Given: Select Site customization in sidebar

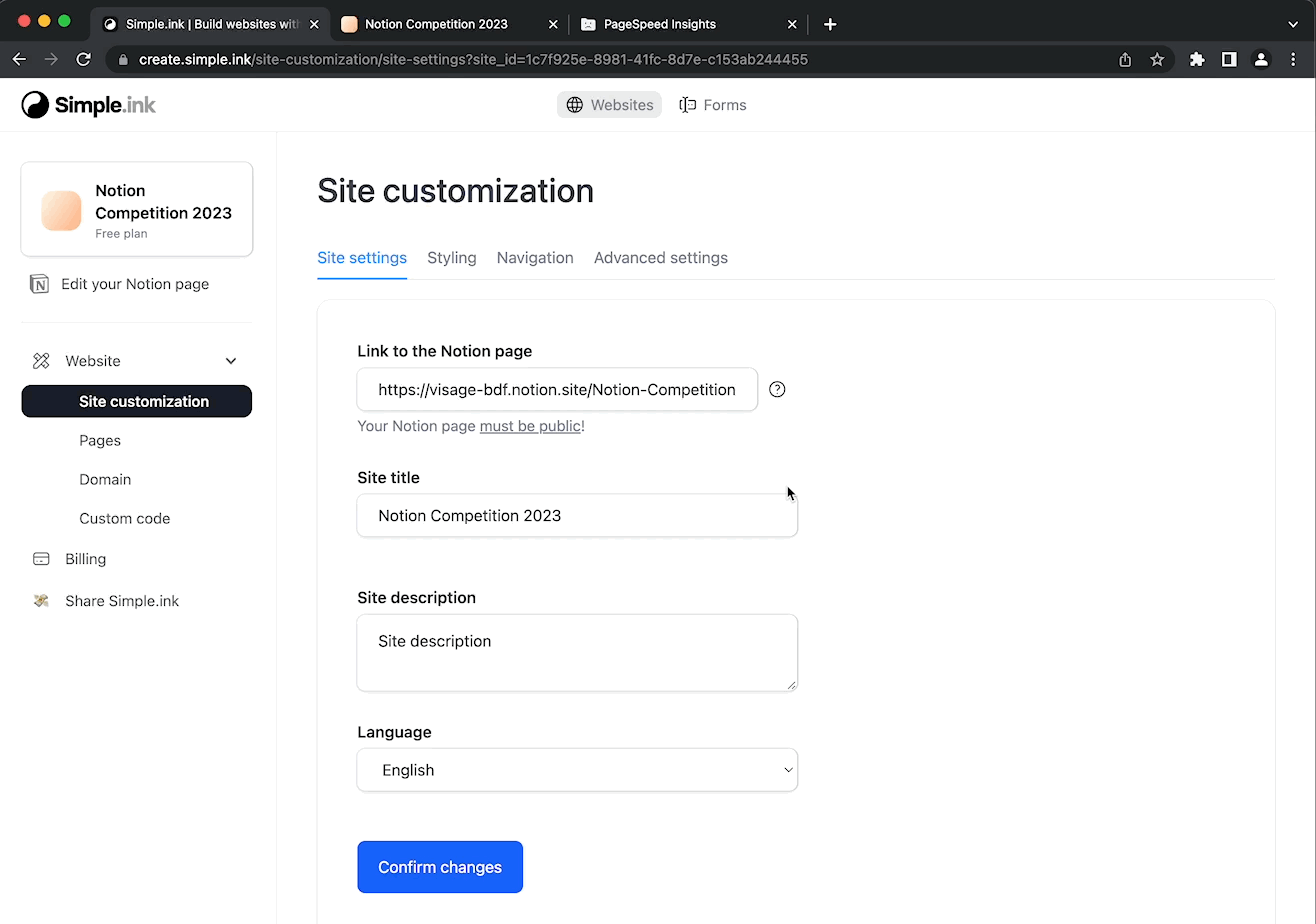Looking at the screenshot, I should tap(137, 401).
